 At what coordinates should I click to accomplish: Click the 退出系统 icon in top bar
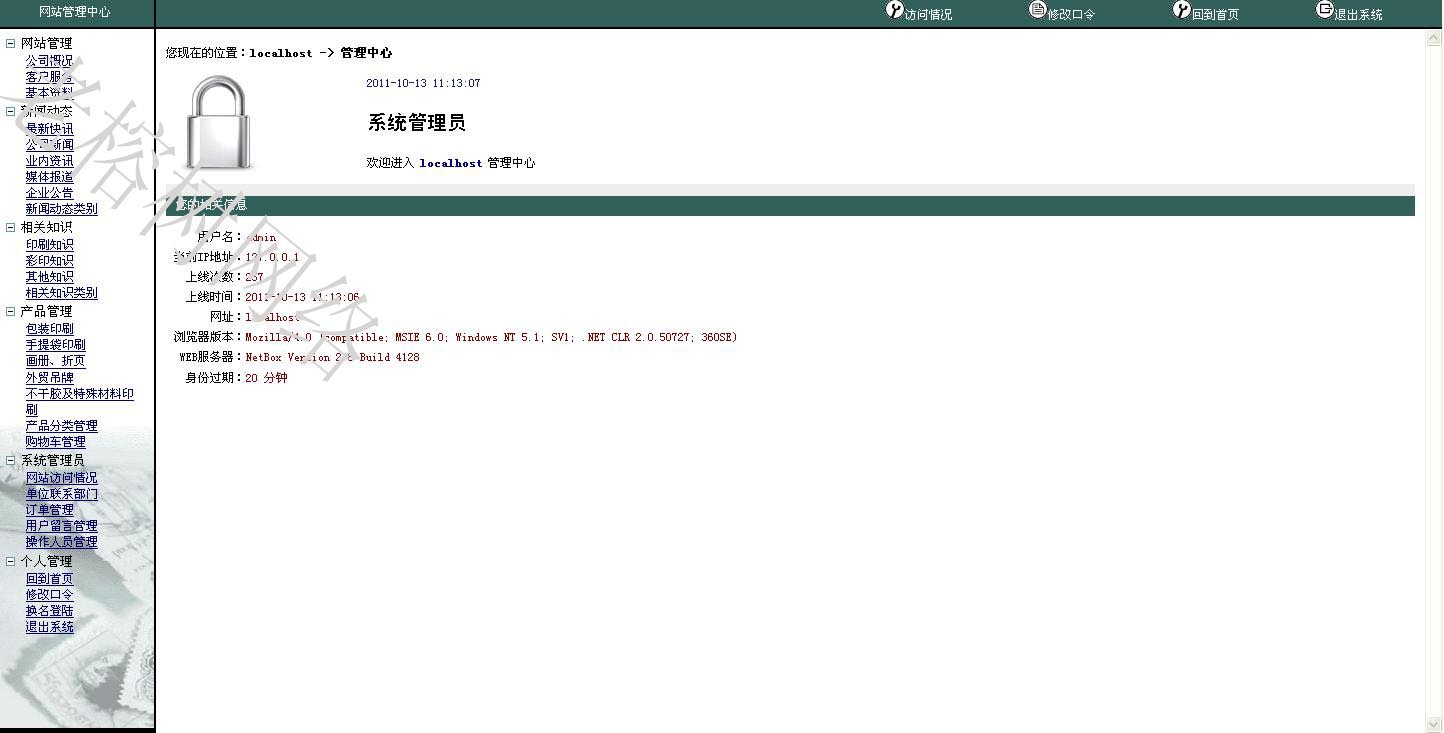pos(1325,10)
